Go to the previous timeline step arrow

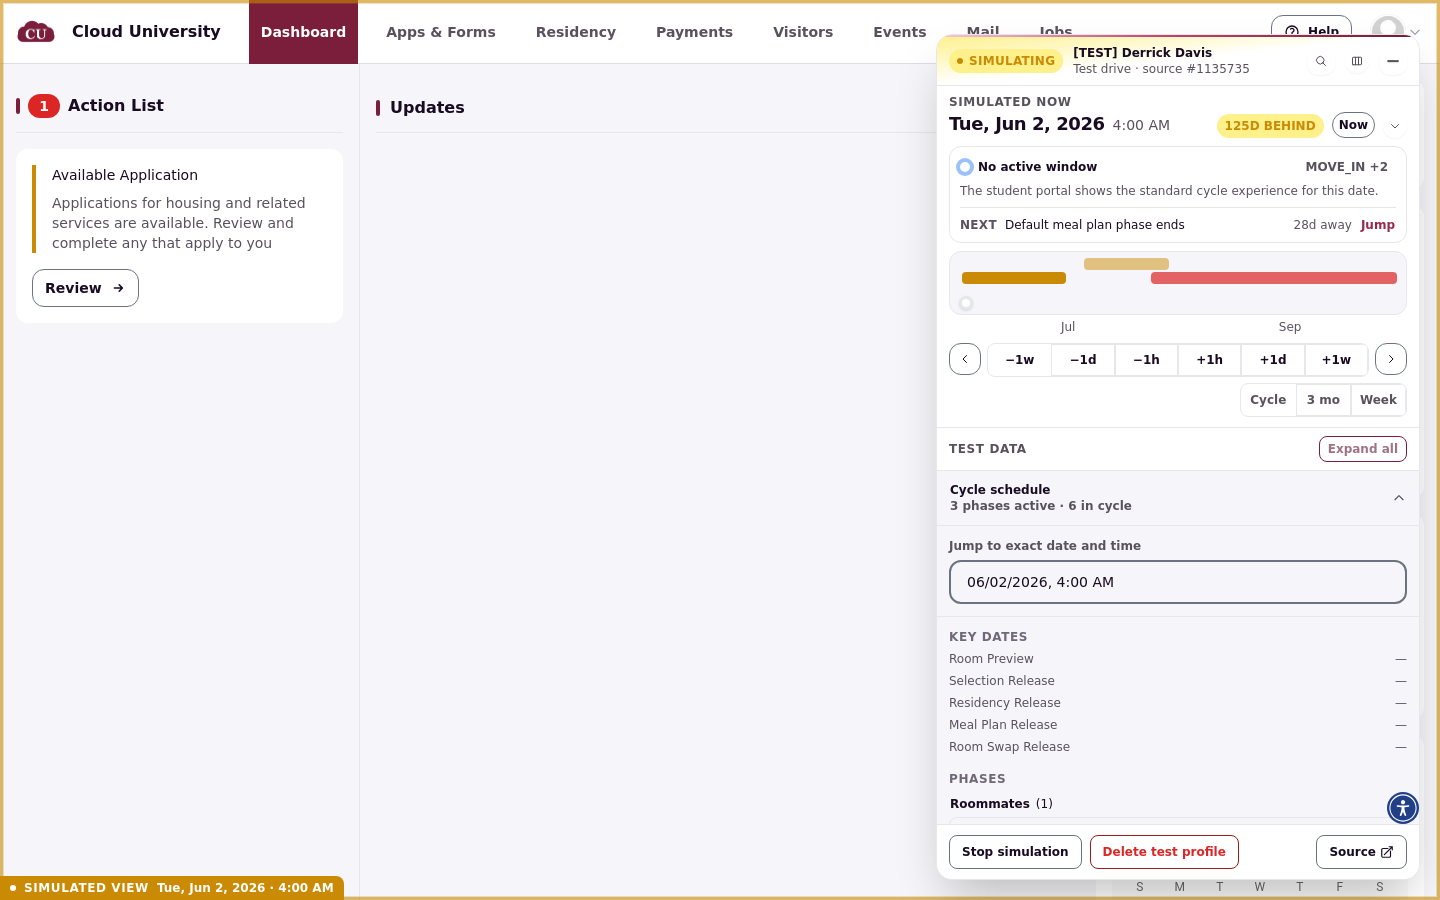click(965, 359)
